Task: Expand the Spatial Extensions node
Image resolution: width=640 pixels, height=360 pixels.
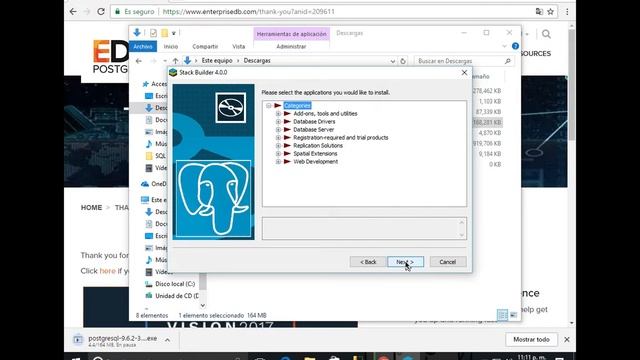Action: pos(278,154)
